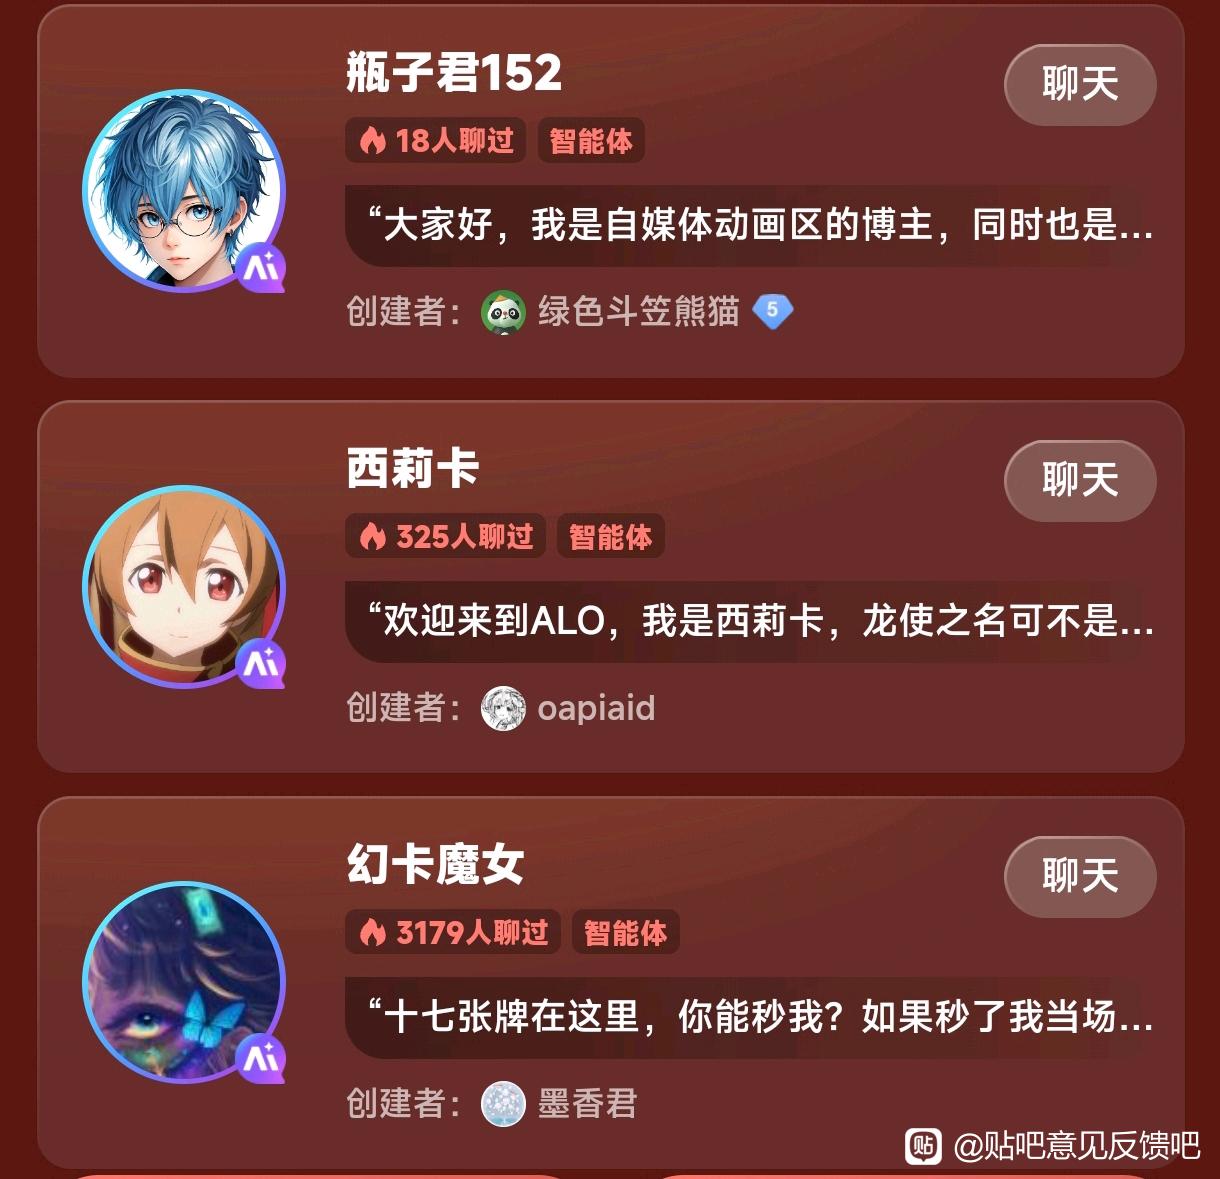Open the 幻卡魔女 butterfly eye avatar
The width and height of the screenshot is (1220, 1179).
(x=184, y=983)
